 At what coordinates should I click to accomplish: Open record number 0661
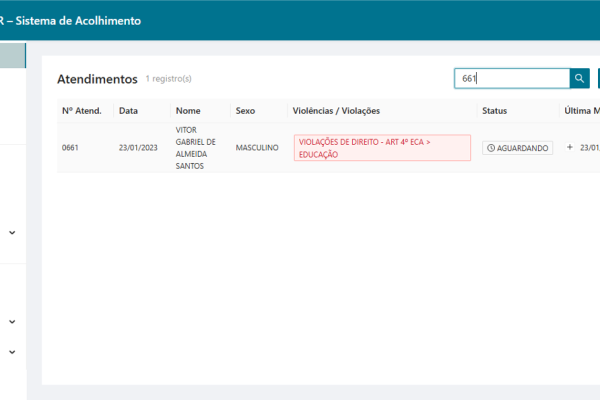[x=70, y=148]
